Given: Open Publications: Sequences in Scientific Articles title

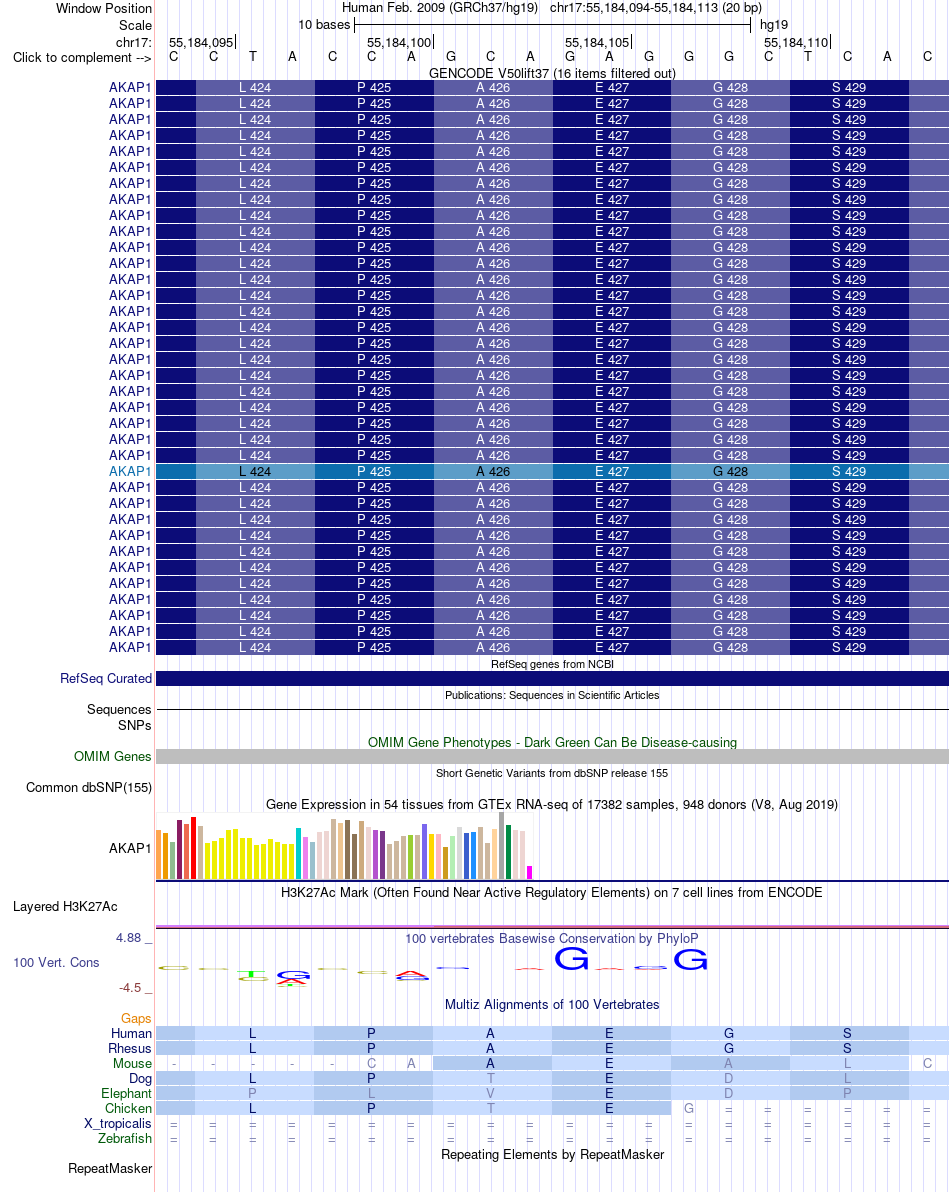Looking at the screenshot, I should [552, 695].
